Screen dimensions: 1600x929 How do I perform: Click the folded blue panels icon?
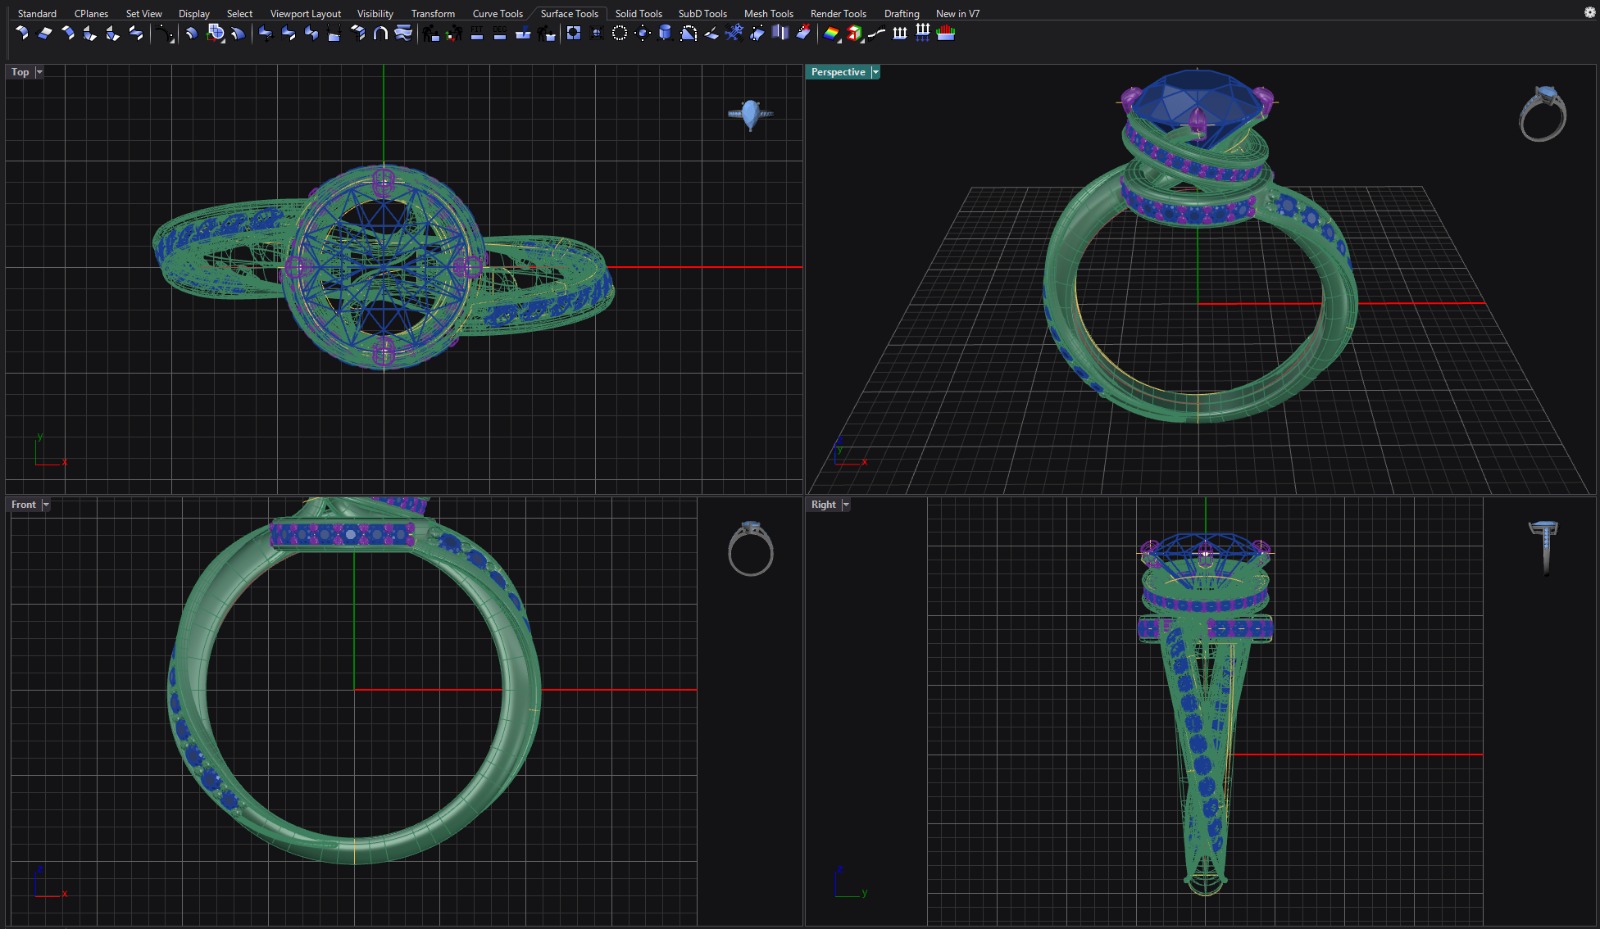[x=780, y=33]
